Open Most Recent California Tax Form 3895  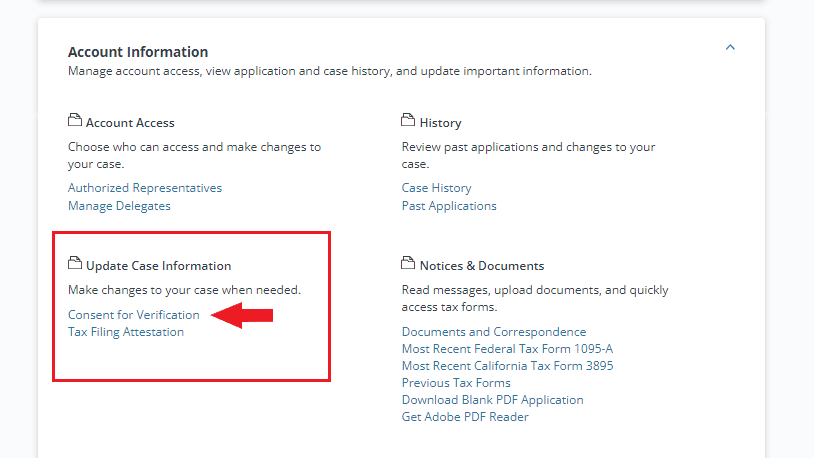pos(507,366)
